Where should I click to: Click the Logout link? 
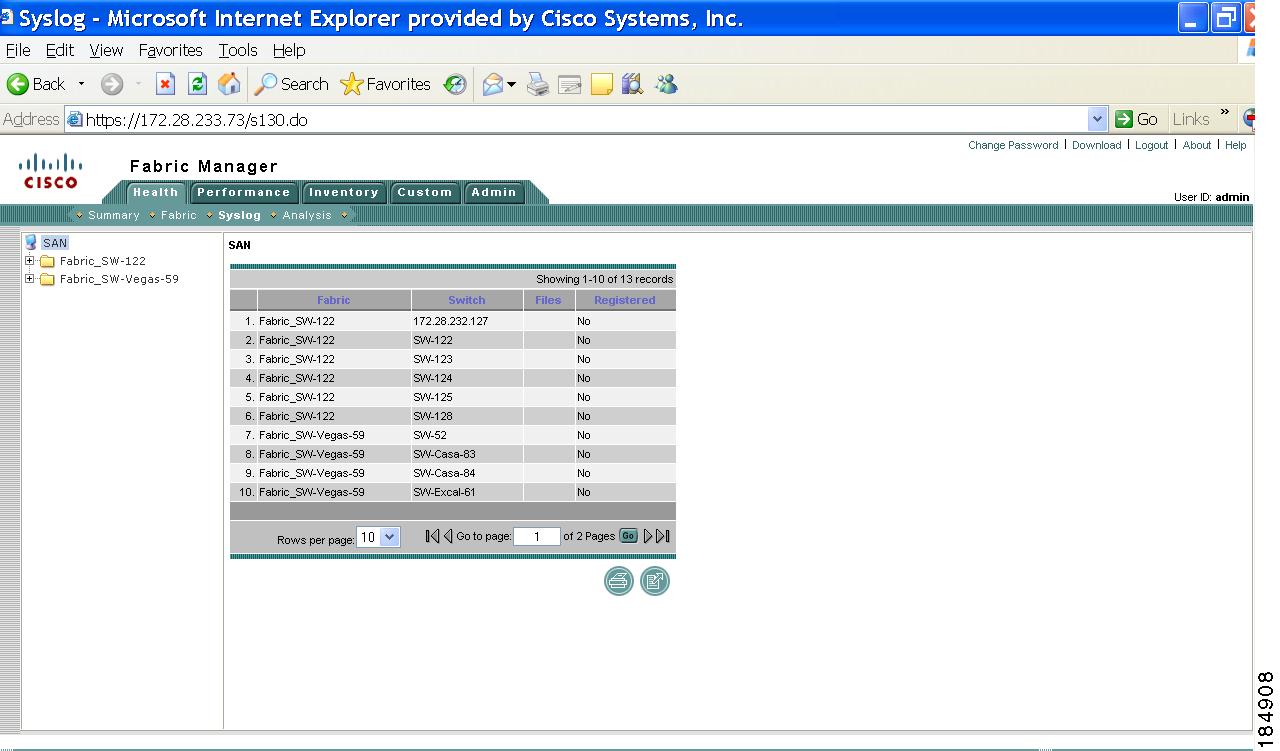(x=1152, y=146)
